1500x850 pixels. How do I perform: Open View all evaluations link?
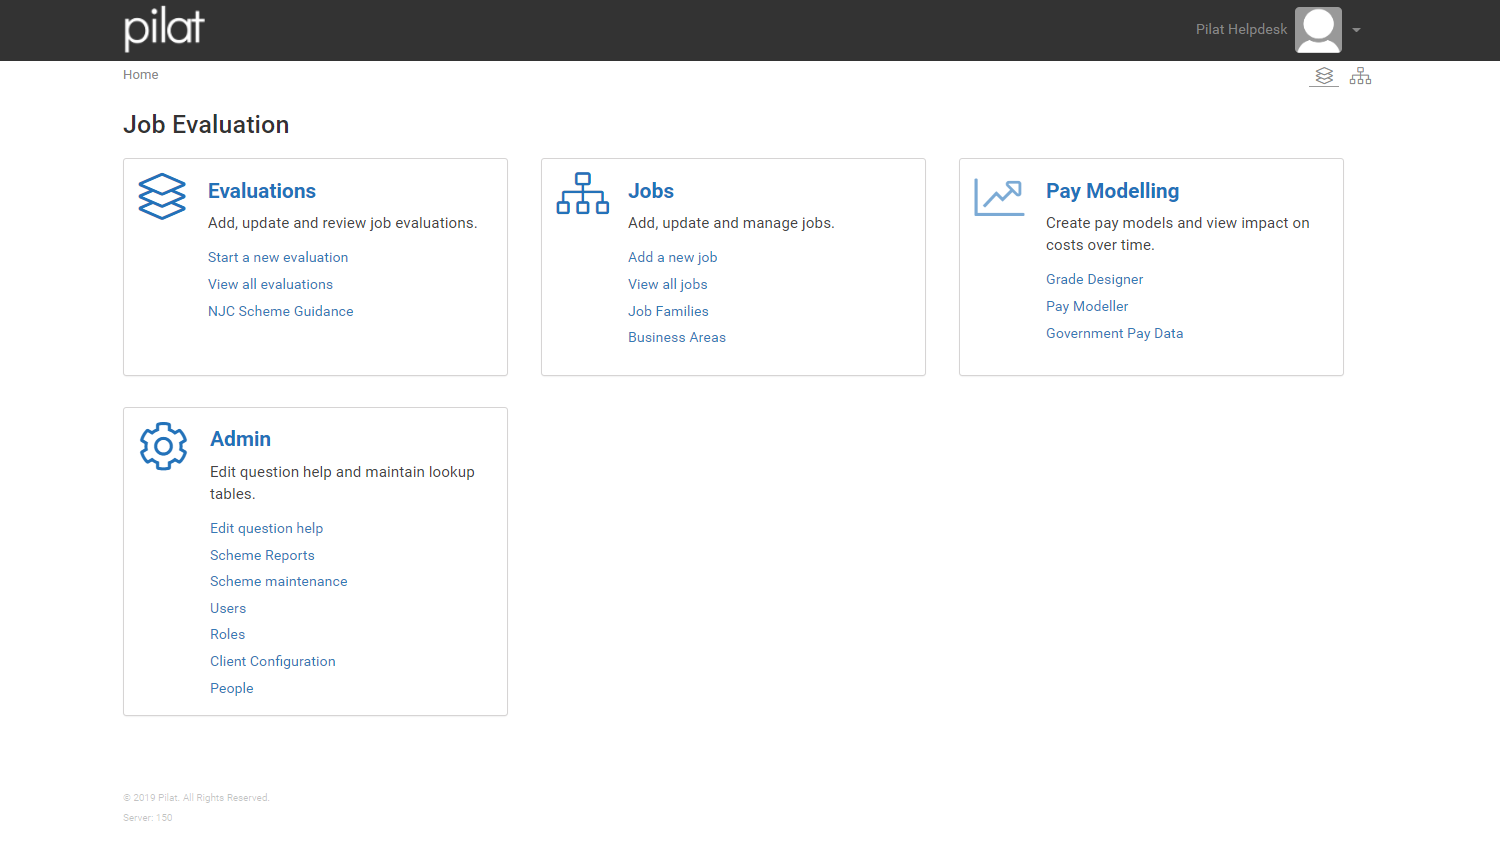(x=270, y=284)
